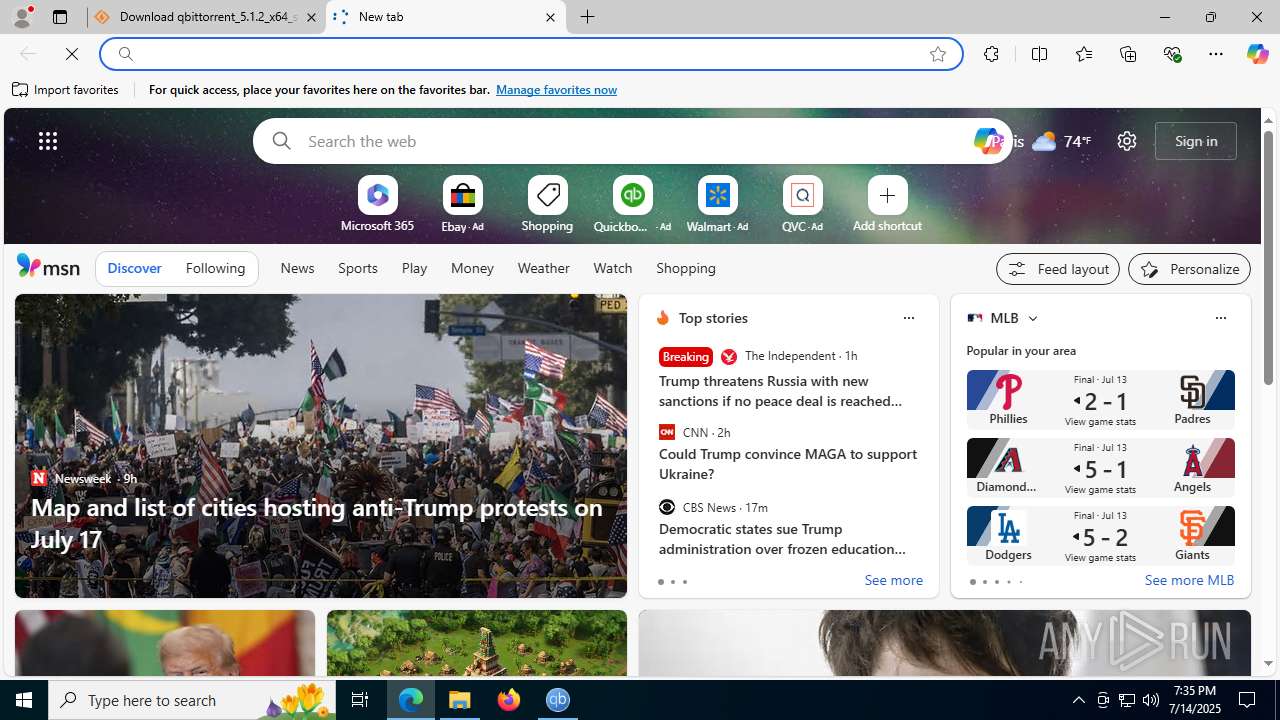1280x720 pixels.
Task: Click the Personalize button
Action: click(x=1189, y=269)
